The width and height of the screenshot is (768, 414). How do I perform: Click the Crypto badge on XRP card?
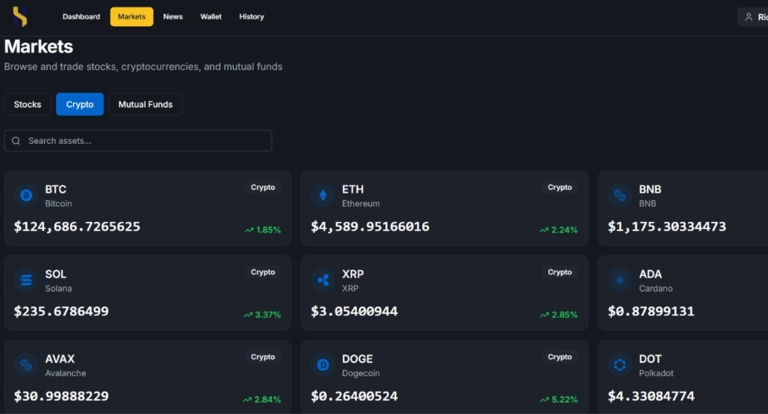click(x=560, y=272)
